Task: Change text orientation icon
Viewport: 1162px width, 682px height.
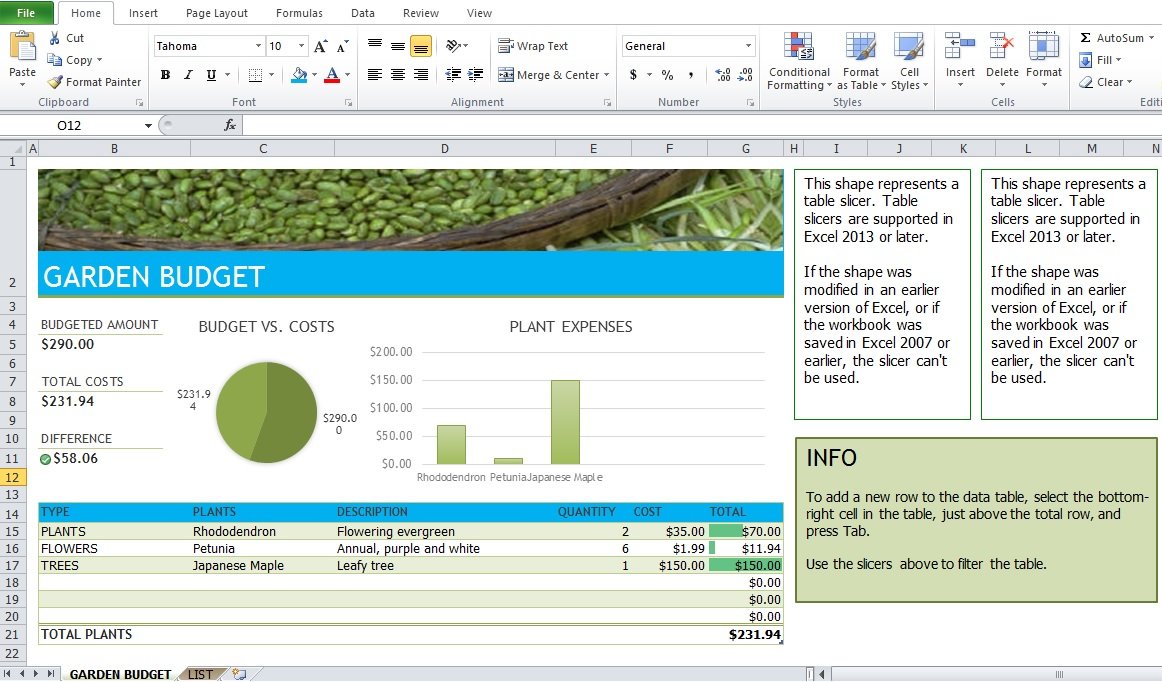Action: click(x=454, y=46)
